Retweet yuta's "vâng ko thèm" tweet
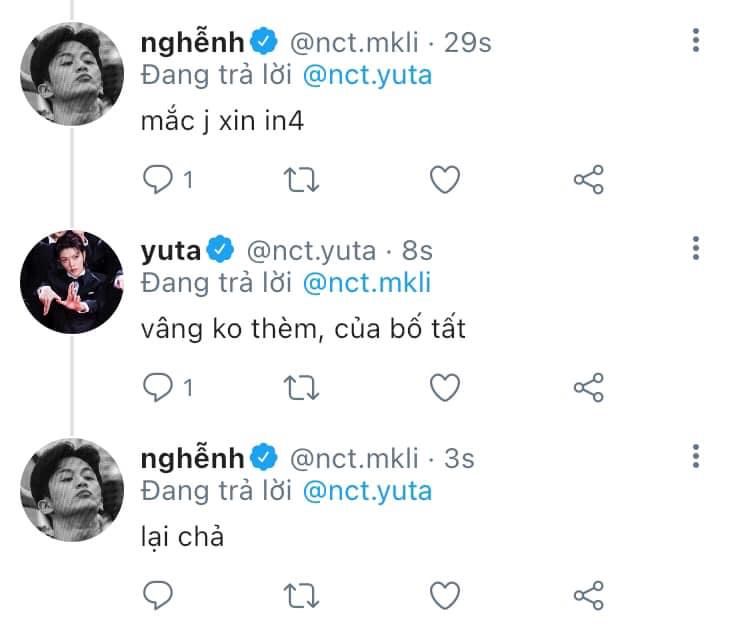This screenshot has width=750, height=627. coord(300,386)
